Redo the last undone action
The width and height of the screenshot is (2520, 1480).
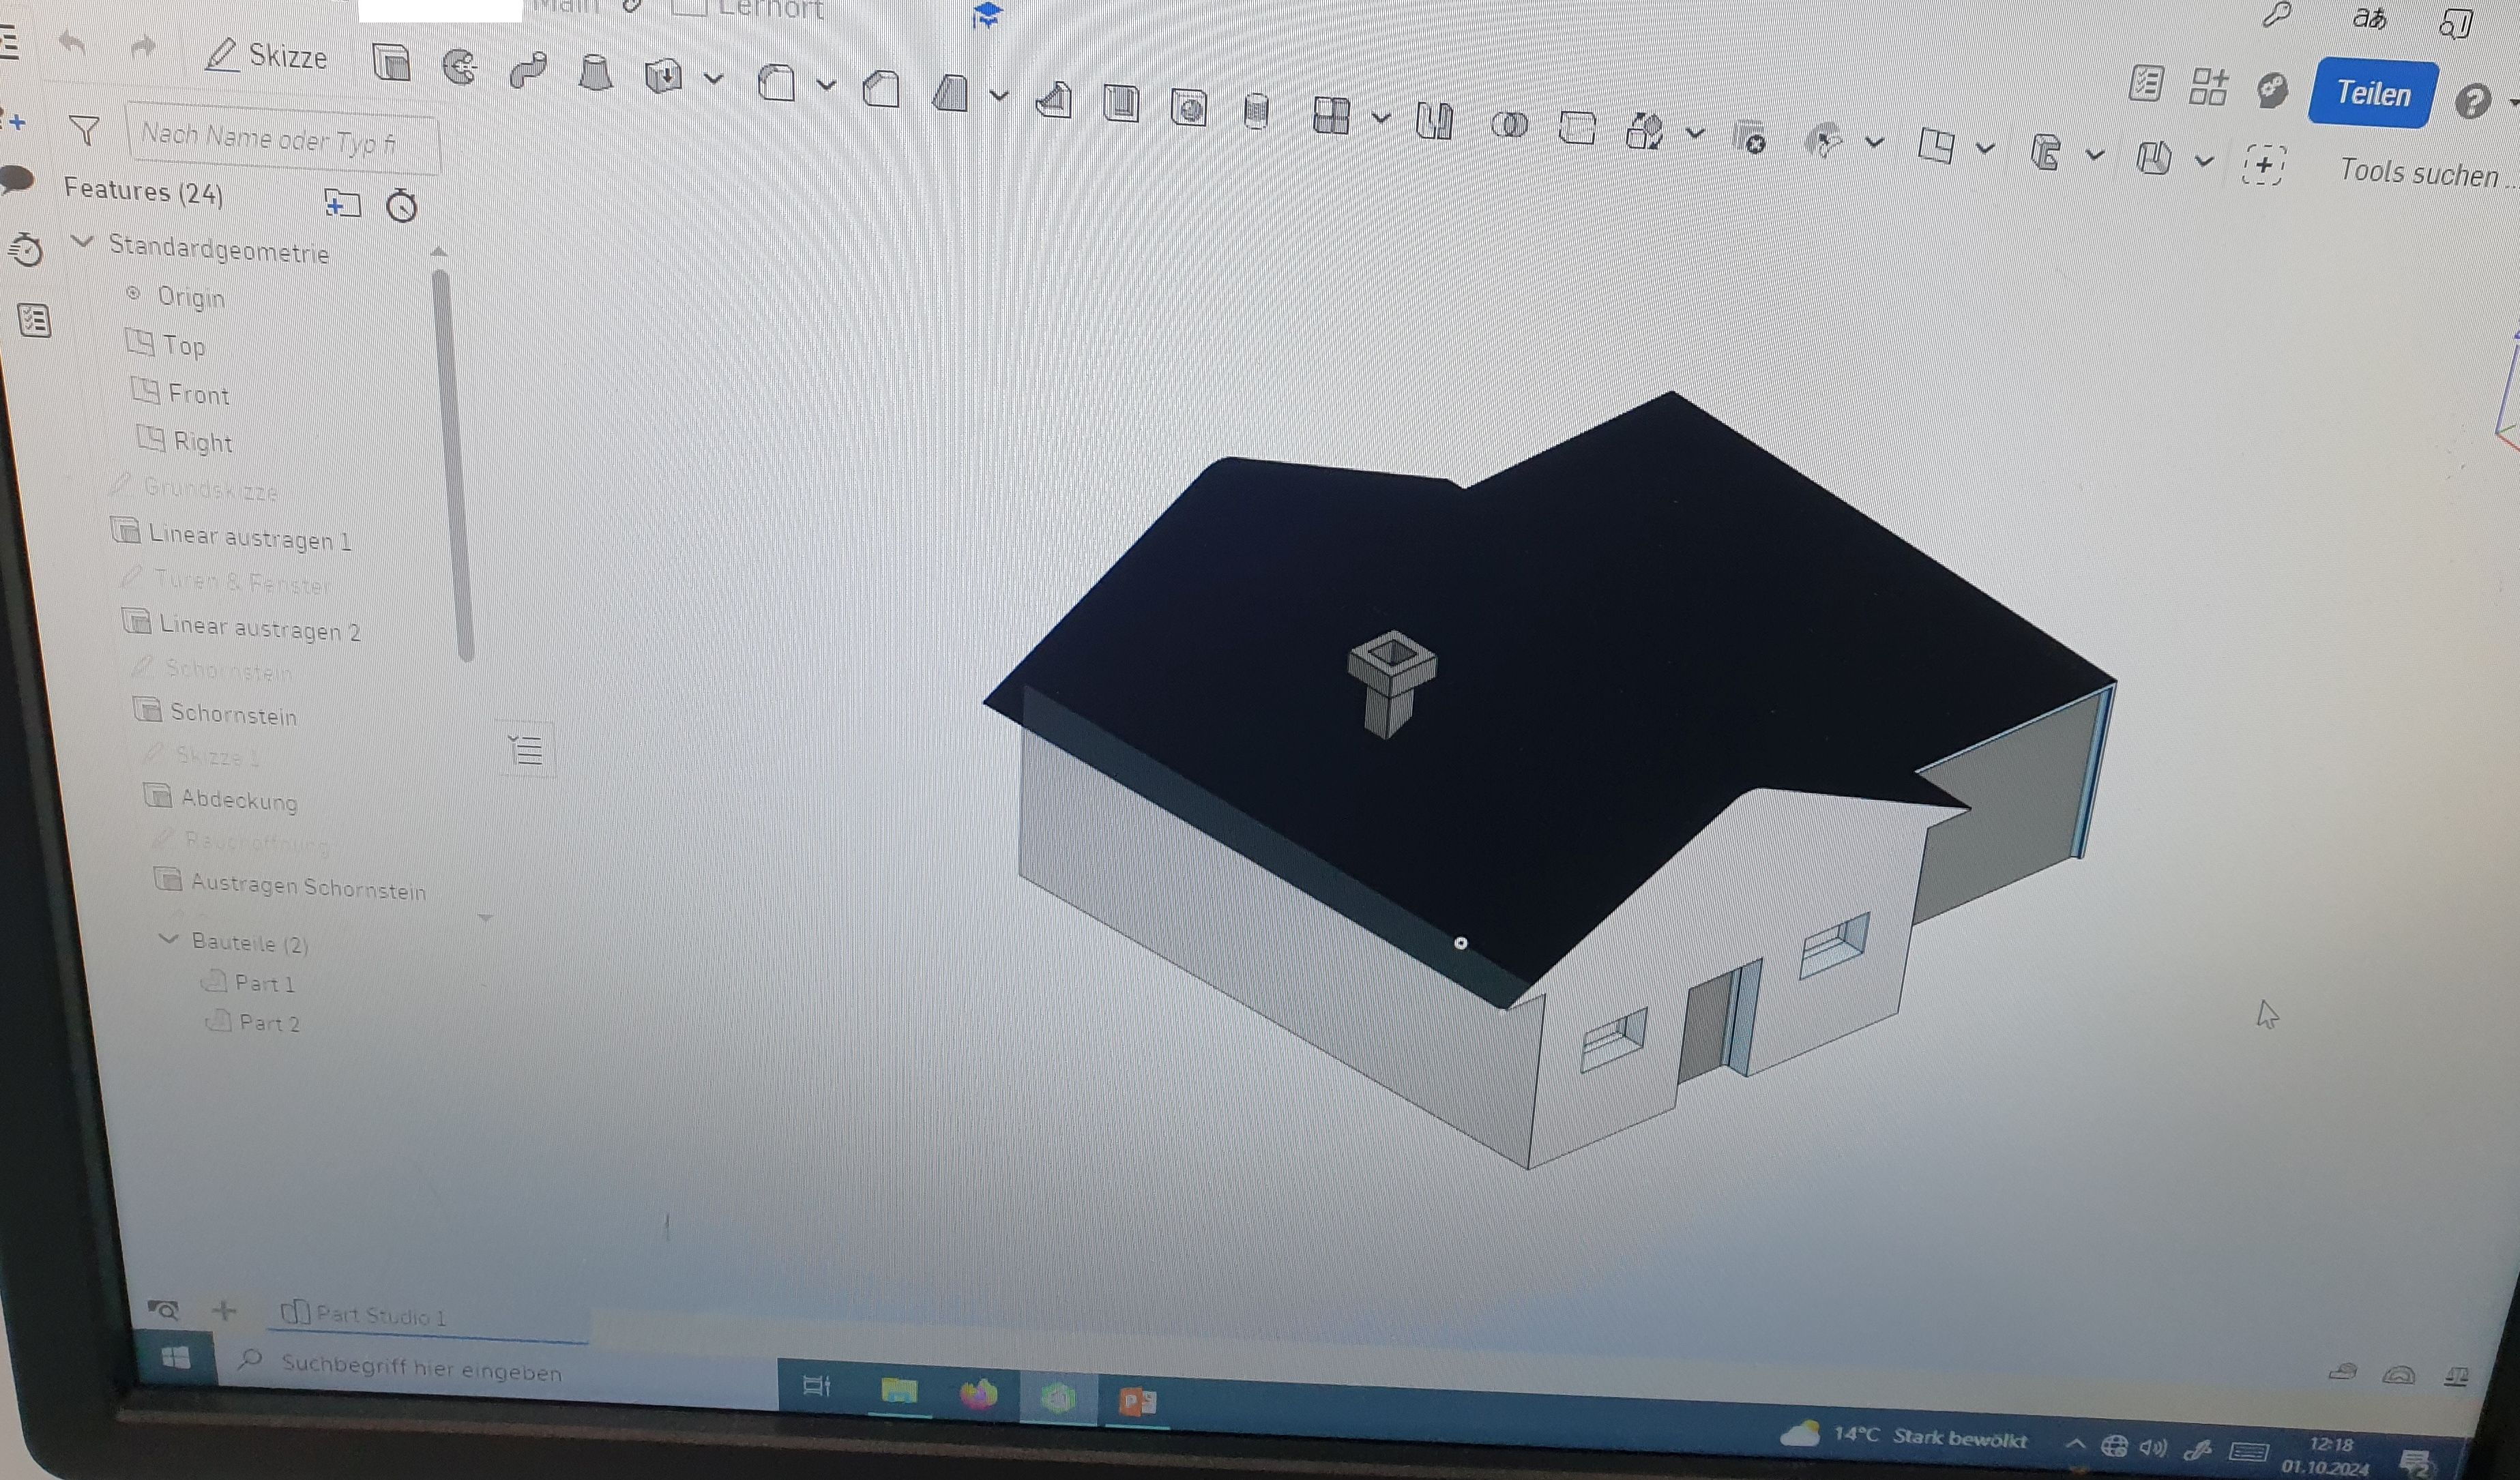(x=144, y=47)
